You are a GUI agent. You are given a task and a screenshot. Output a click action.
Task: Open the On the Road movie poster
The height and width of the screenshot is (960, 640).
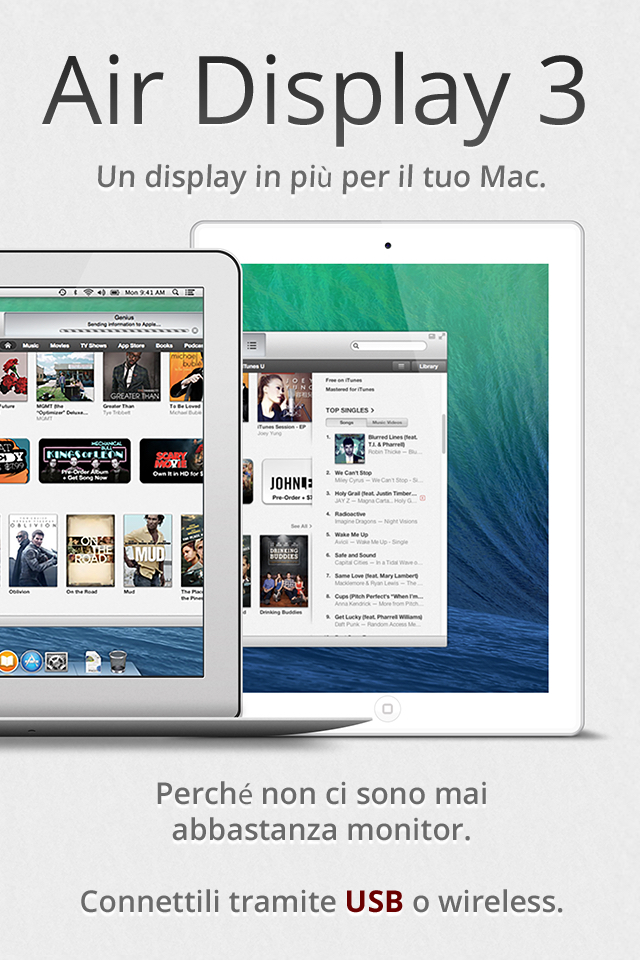pos(90,550)
